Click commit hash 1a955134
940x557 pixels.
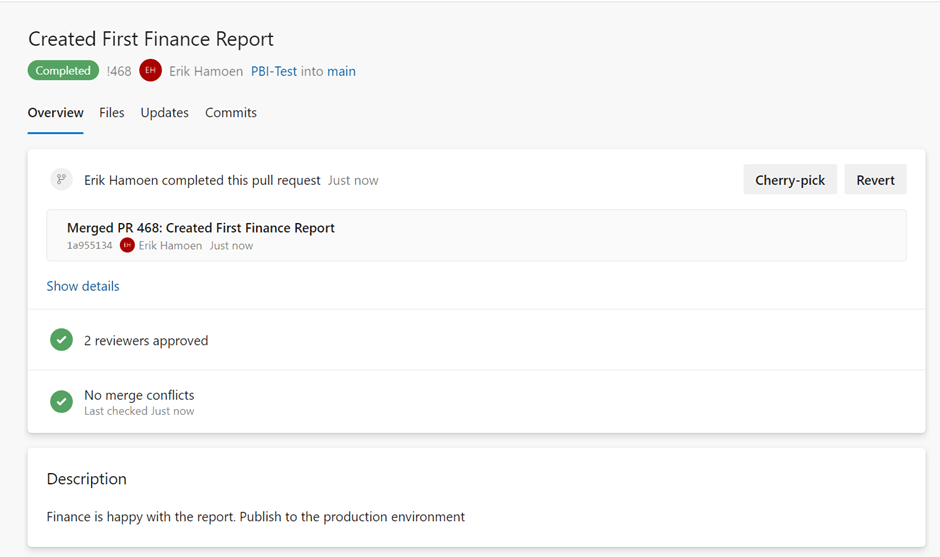click(89, 246)
